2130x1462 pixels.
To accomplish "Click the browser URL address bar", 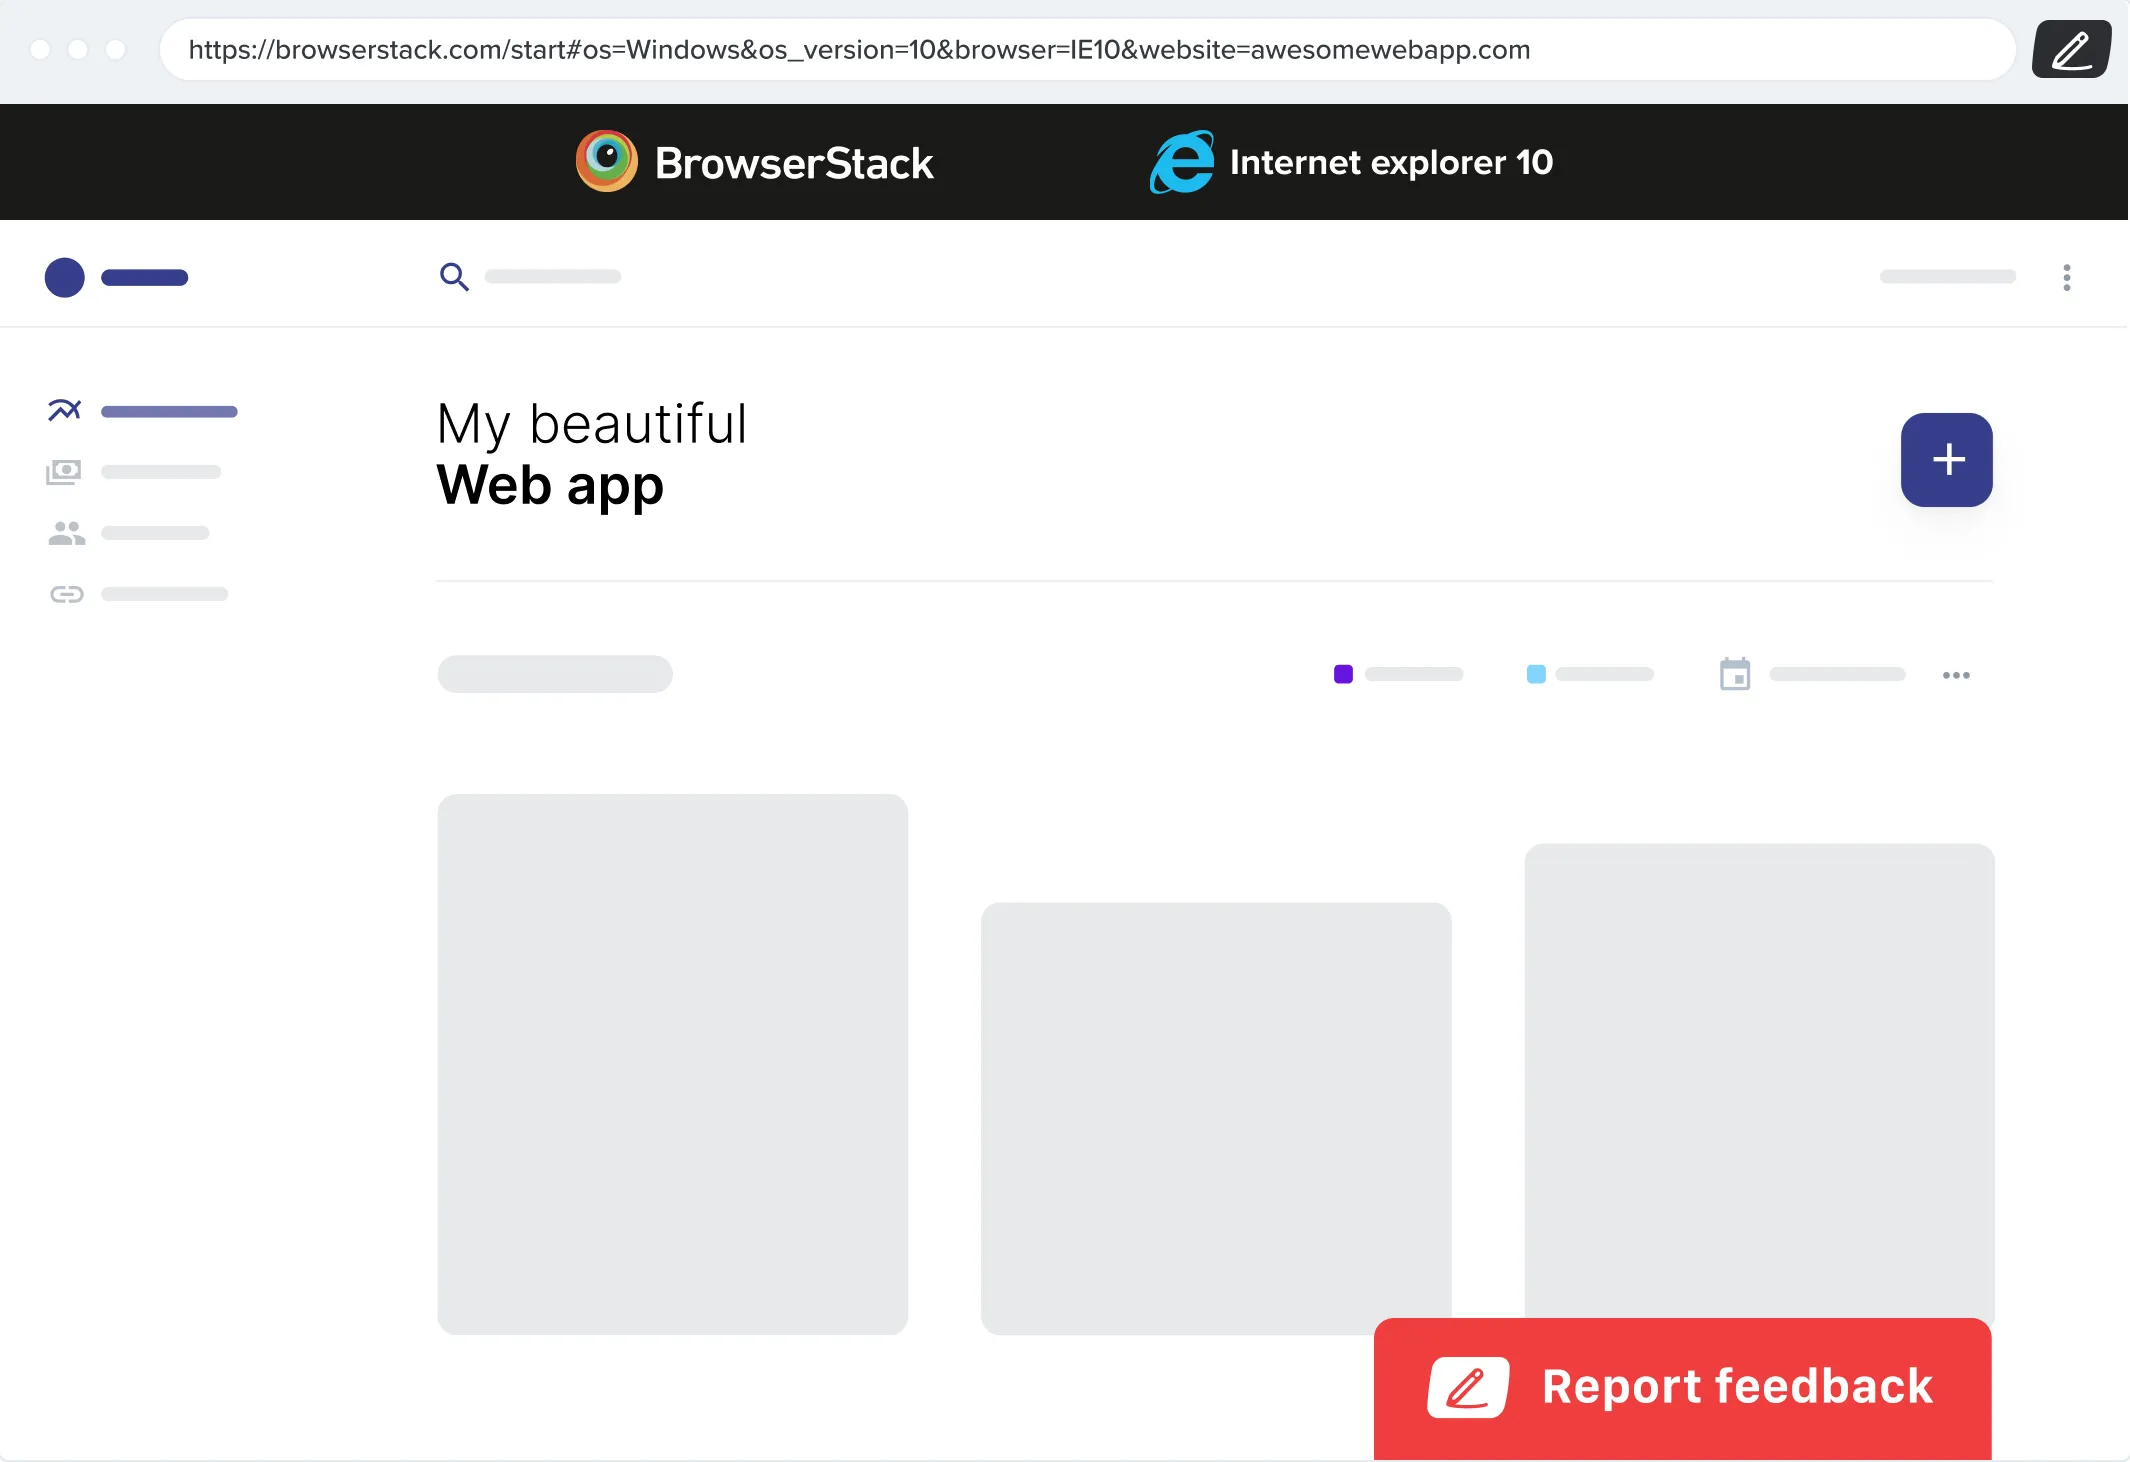I will click(x=1087, y=49).
